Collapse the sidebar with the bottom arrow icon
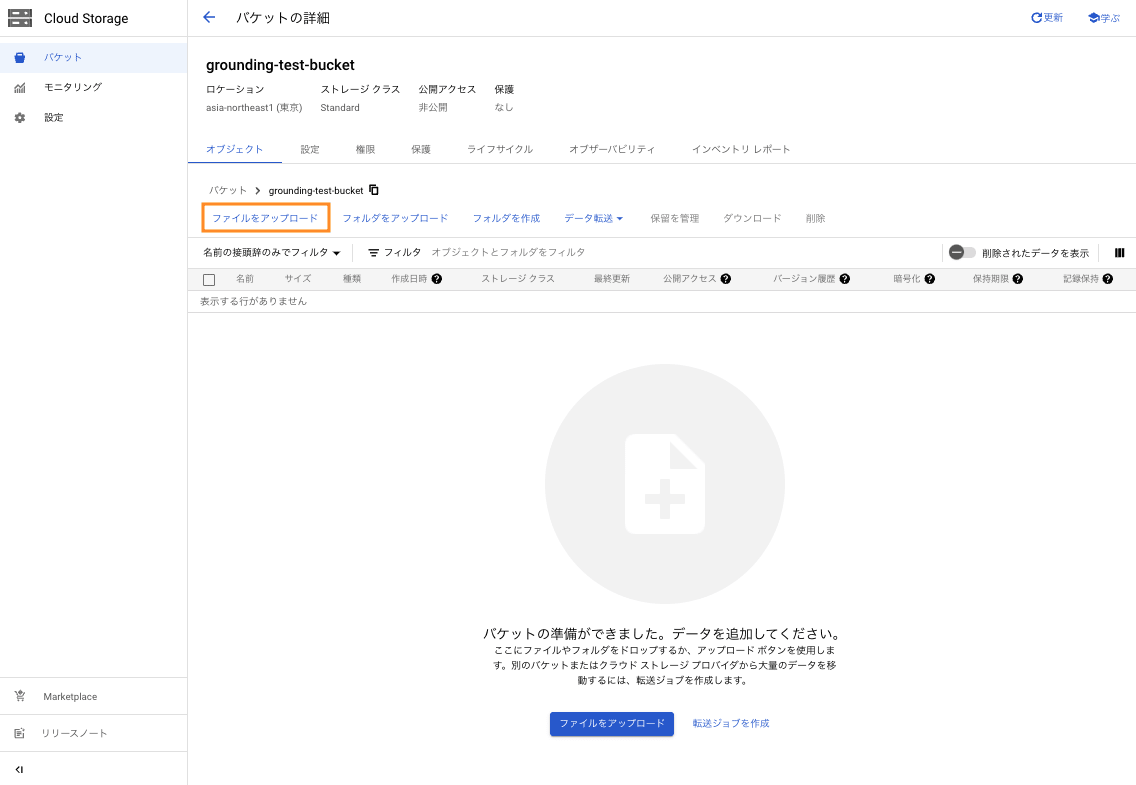This screenshot has width=1136, height=785. (20, 769)
